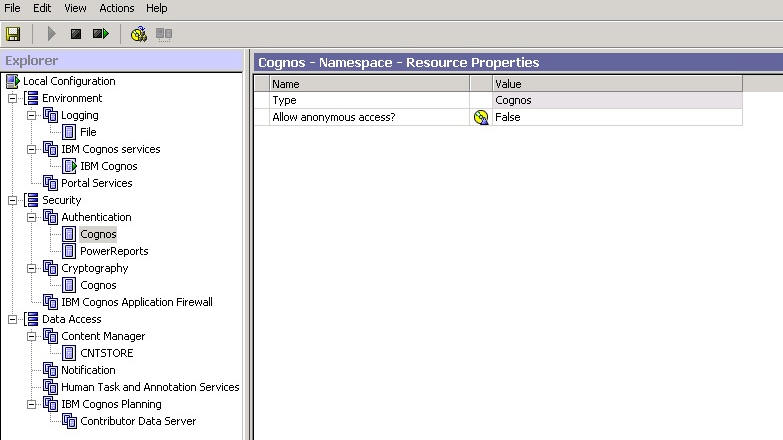Select the PowerReports tree label
The height and width of the screenshot is (440, 783).
(114, 251)
